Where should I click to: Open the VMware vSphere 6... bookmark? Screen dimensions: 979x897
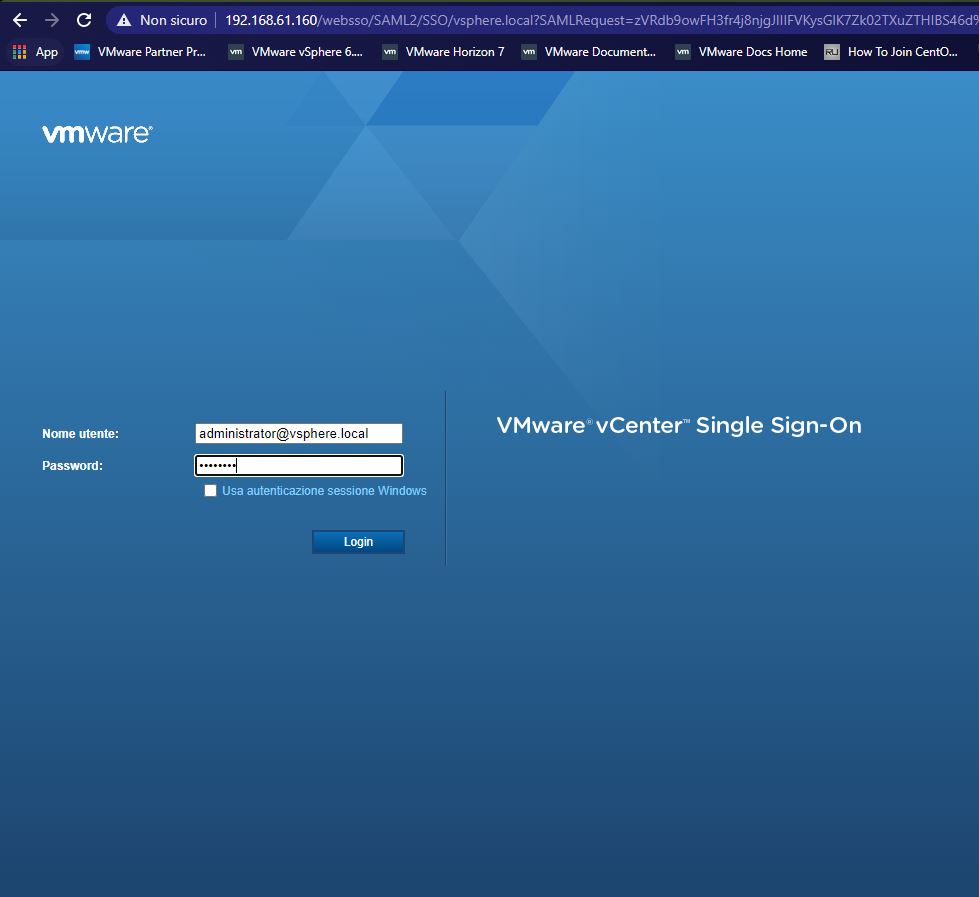click(295, 52)
